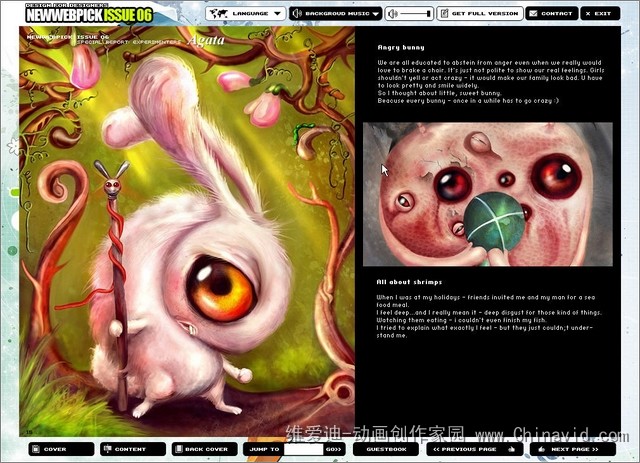Open the Guestbook
Viewport: 640px width, 463px height.
386,449
